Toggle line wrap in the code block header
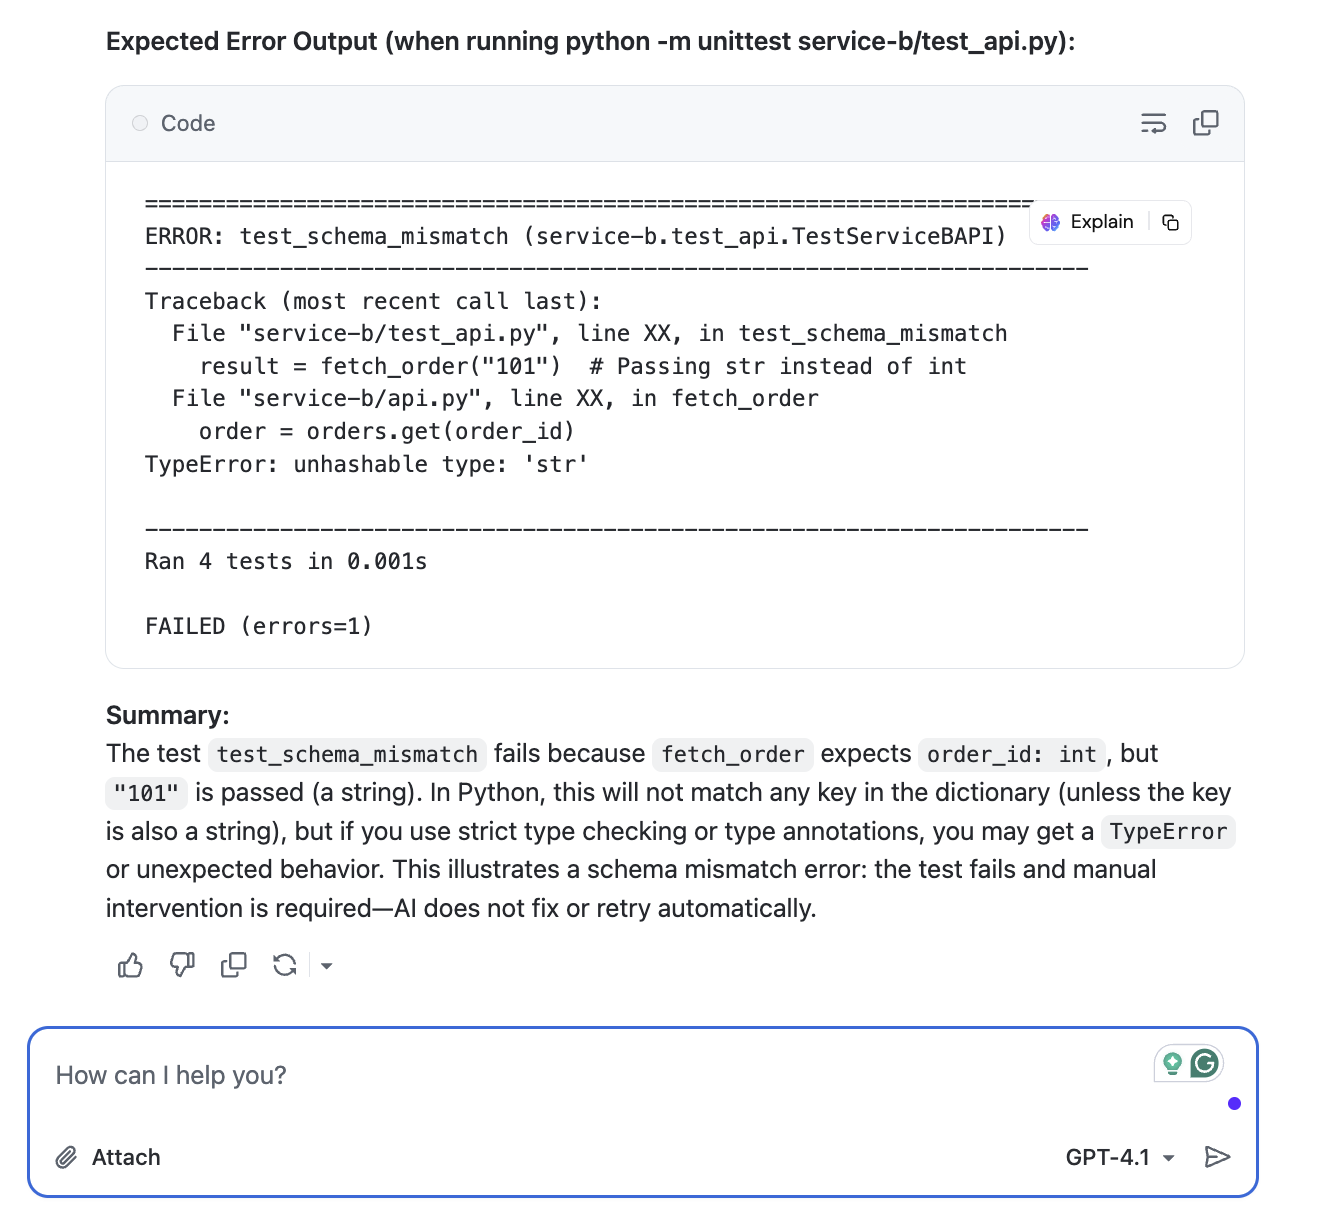The height and width of the screenshot is (1212, 1340). 1153,123
